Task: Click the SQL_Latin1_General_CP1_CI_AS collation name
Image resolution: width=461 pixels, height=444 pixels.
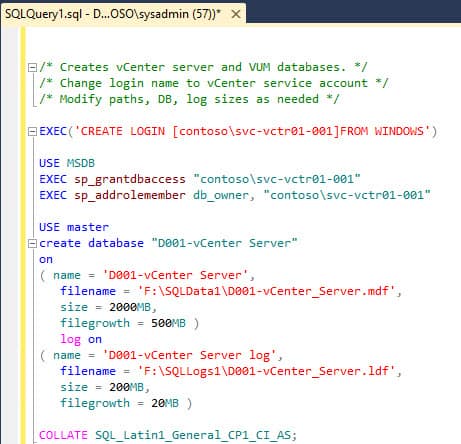Action: pyautogui.click(x=193, y=435)
